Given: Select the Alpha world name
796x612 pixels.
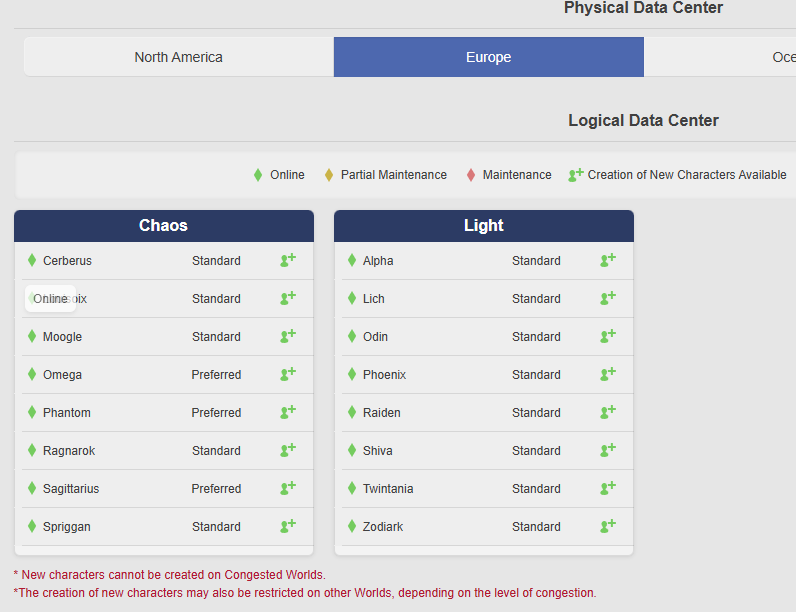Looking at the screenshot, I should pyautogui.click(x=378, y=261).
